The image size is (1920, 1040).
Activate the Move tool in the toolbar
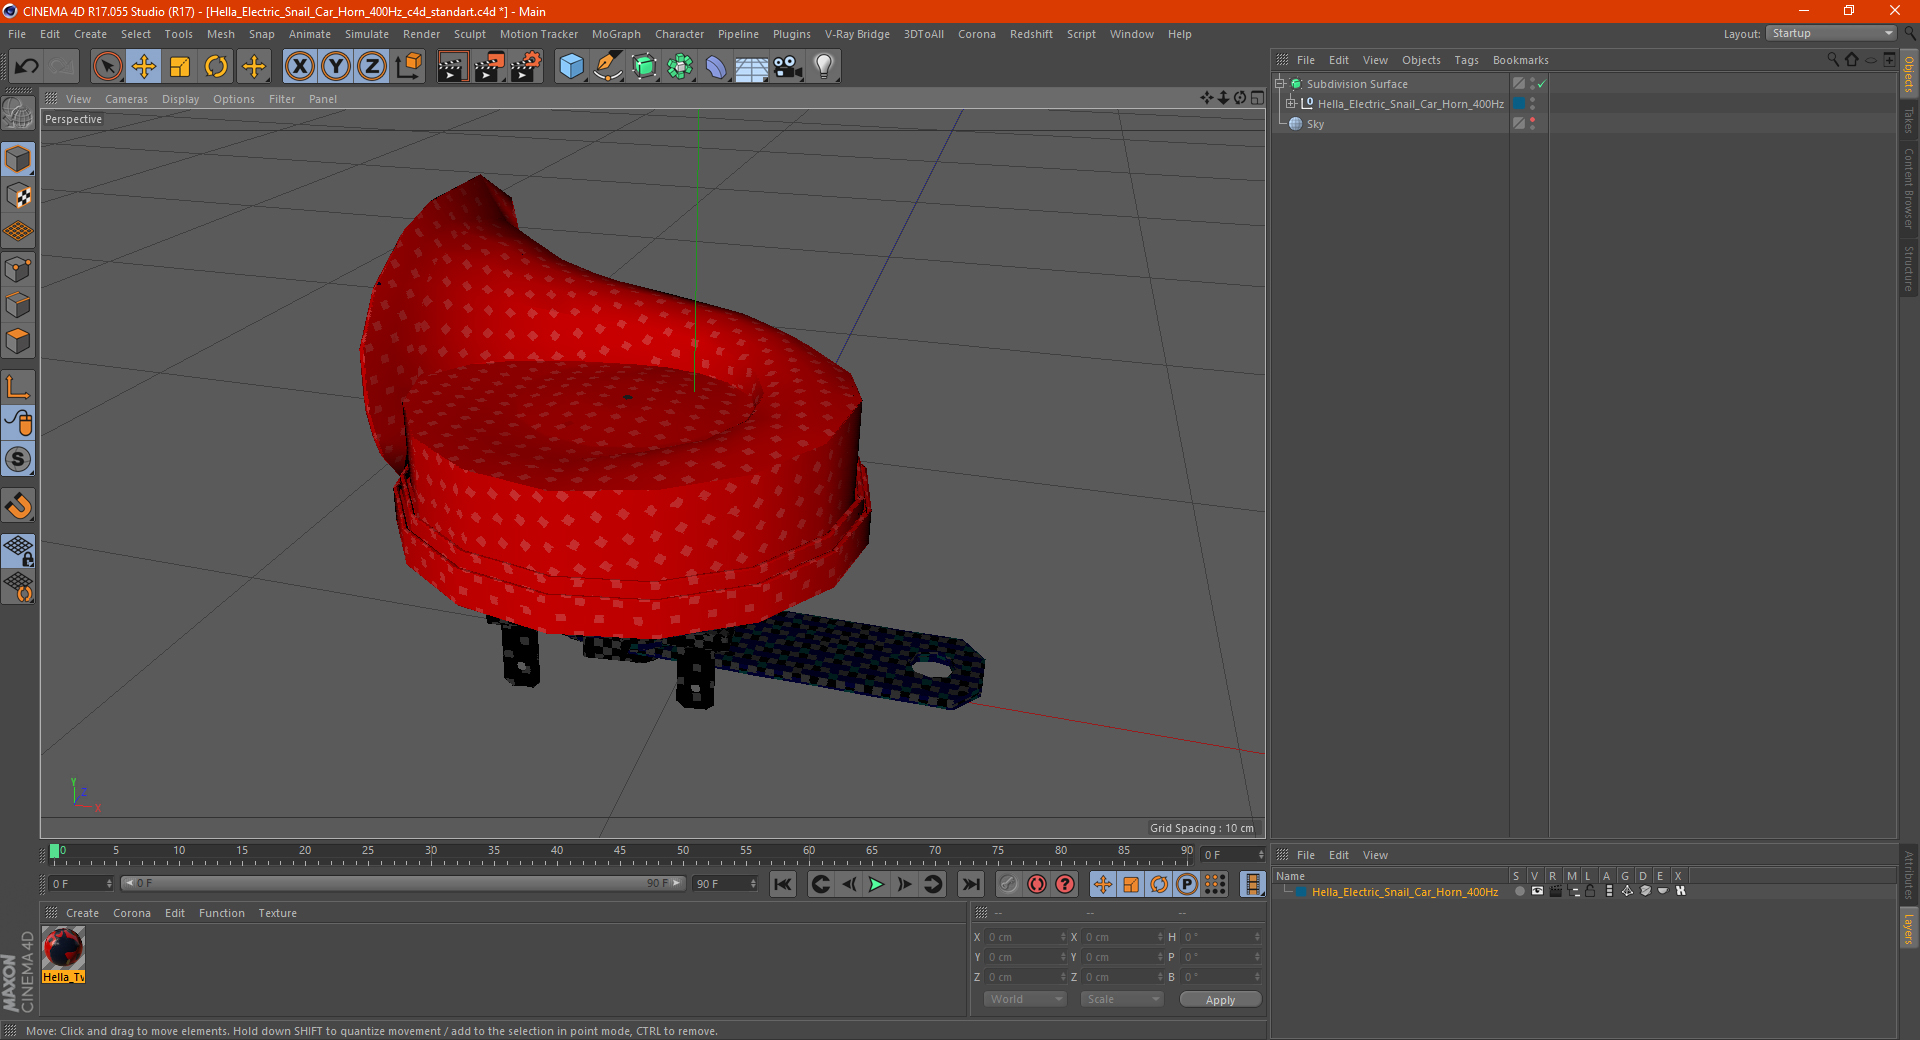pos(144,67)
